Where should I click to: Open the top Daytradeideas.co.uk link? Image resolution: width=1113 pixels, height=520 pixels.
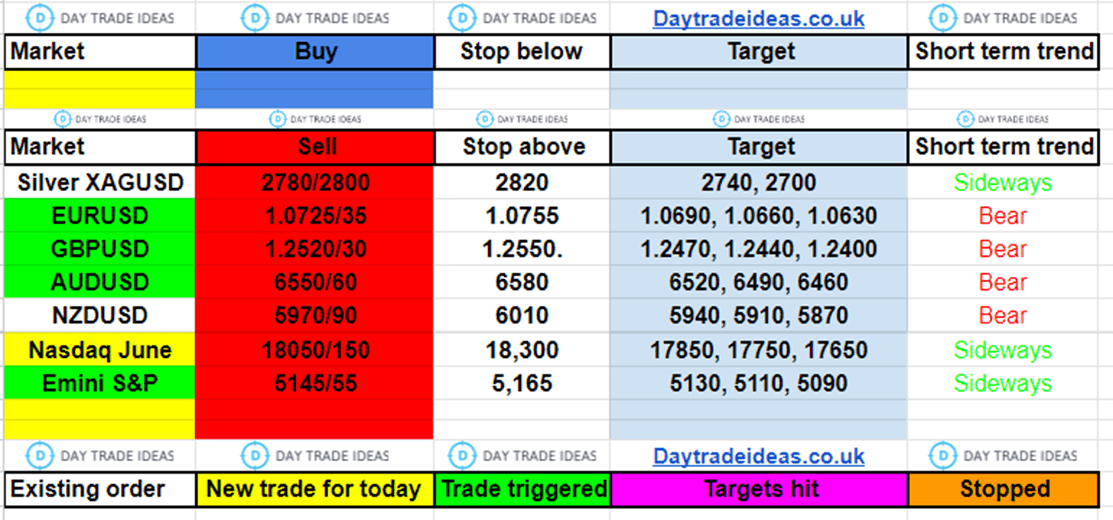pos(758,18)
